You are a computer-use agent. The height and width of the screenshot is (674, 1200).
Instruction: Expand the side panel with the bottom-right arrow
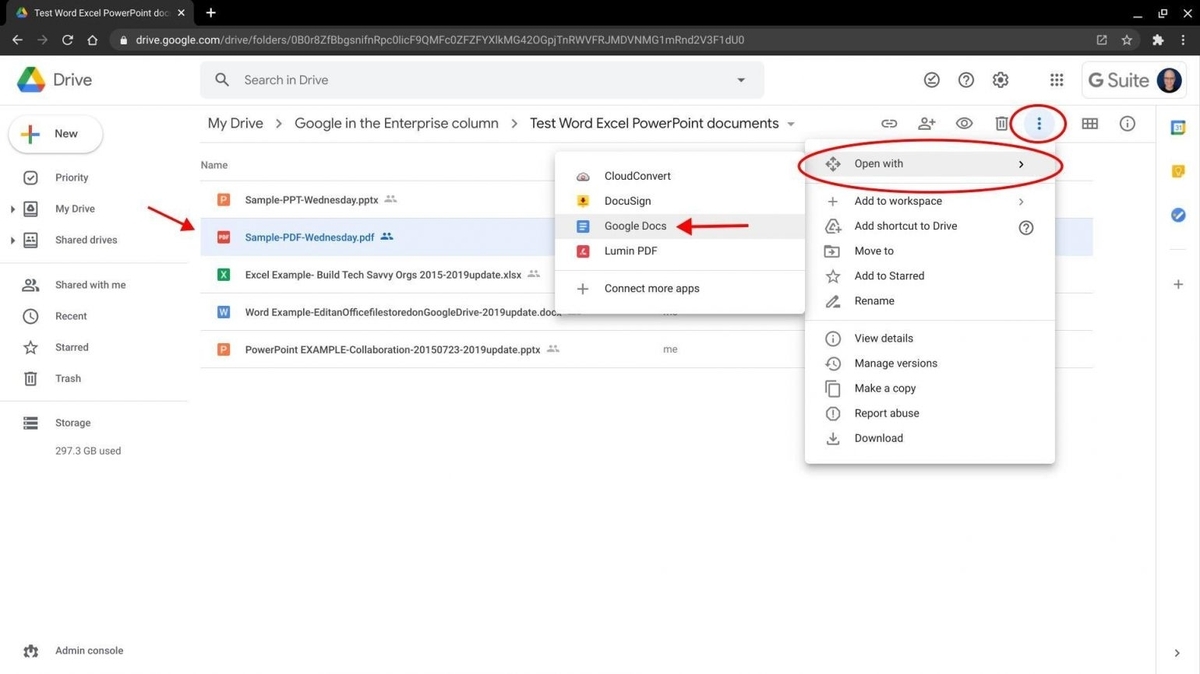[1177, 652]
